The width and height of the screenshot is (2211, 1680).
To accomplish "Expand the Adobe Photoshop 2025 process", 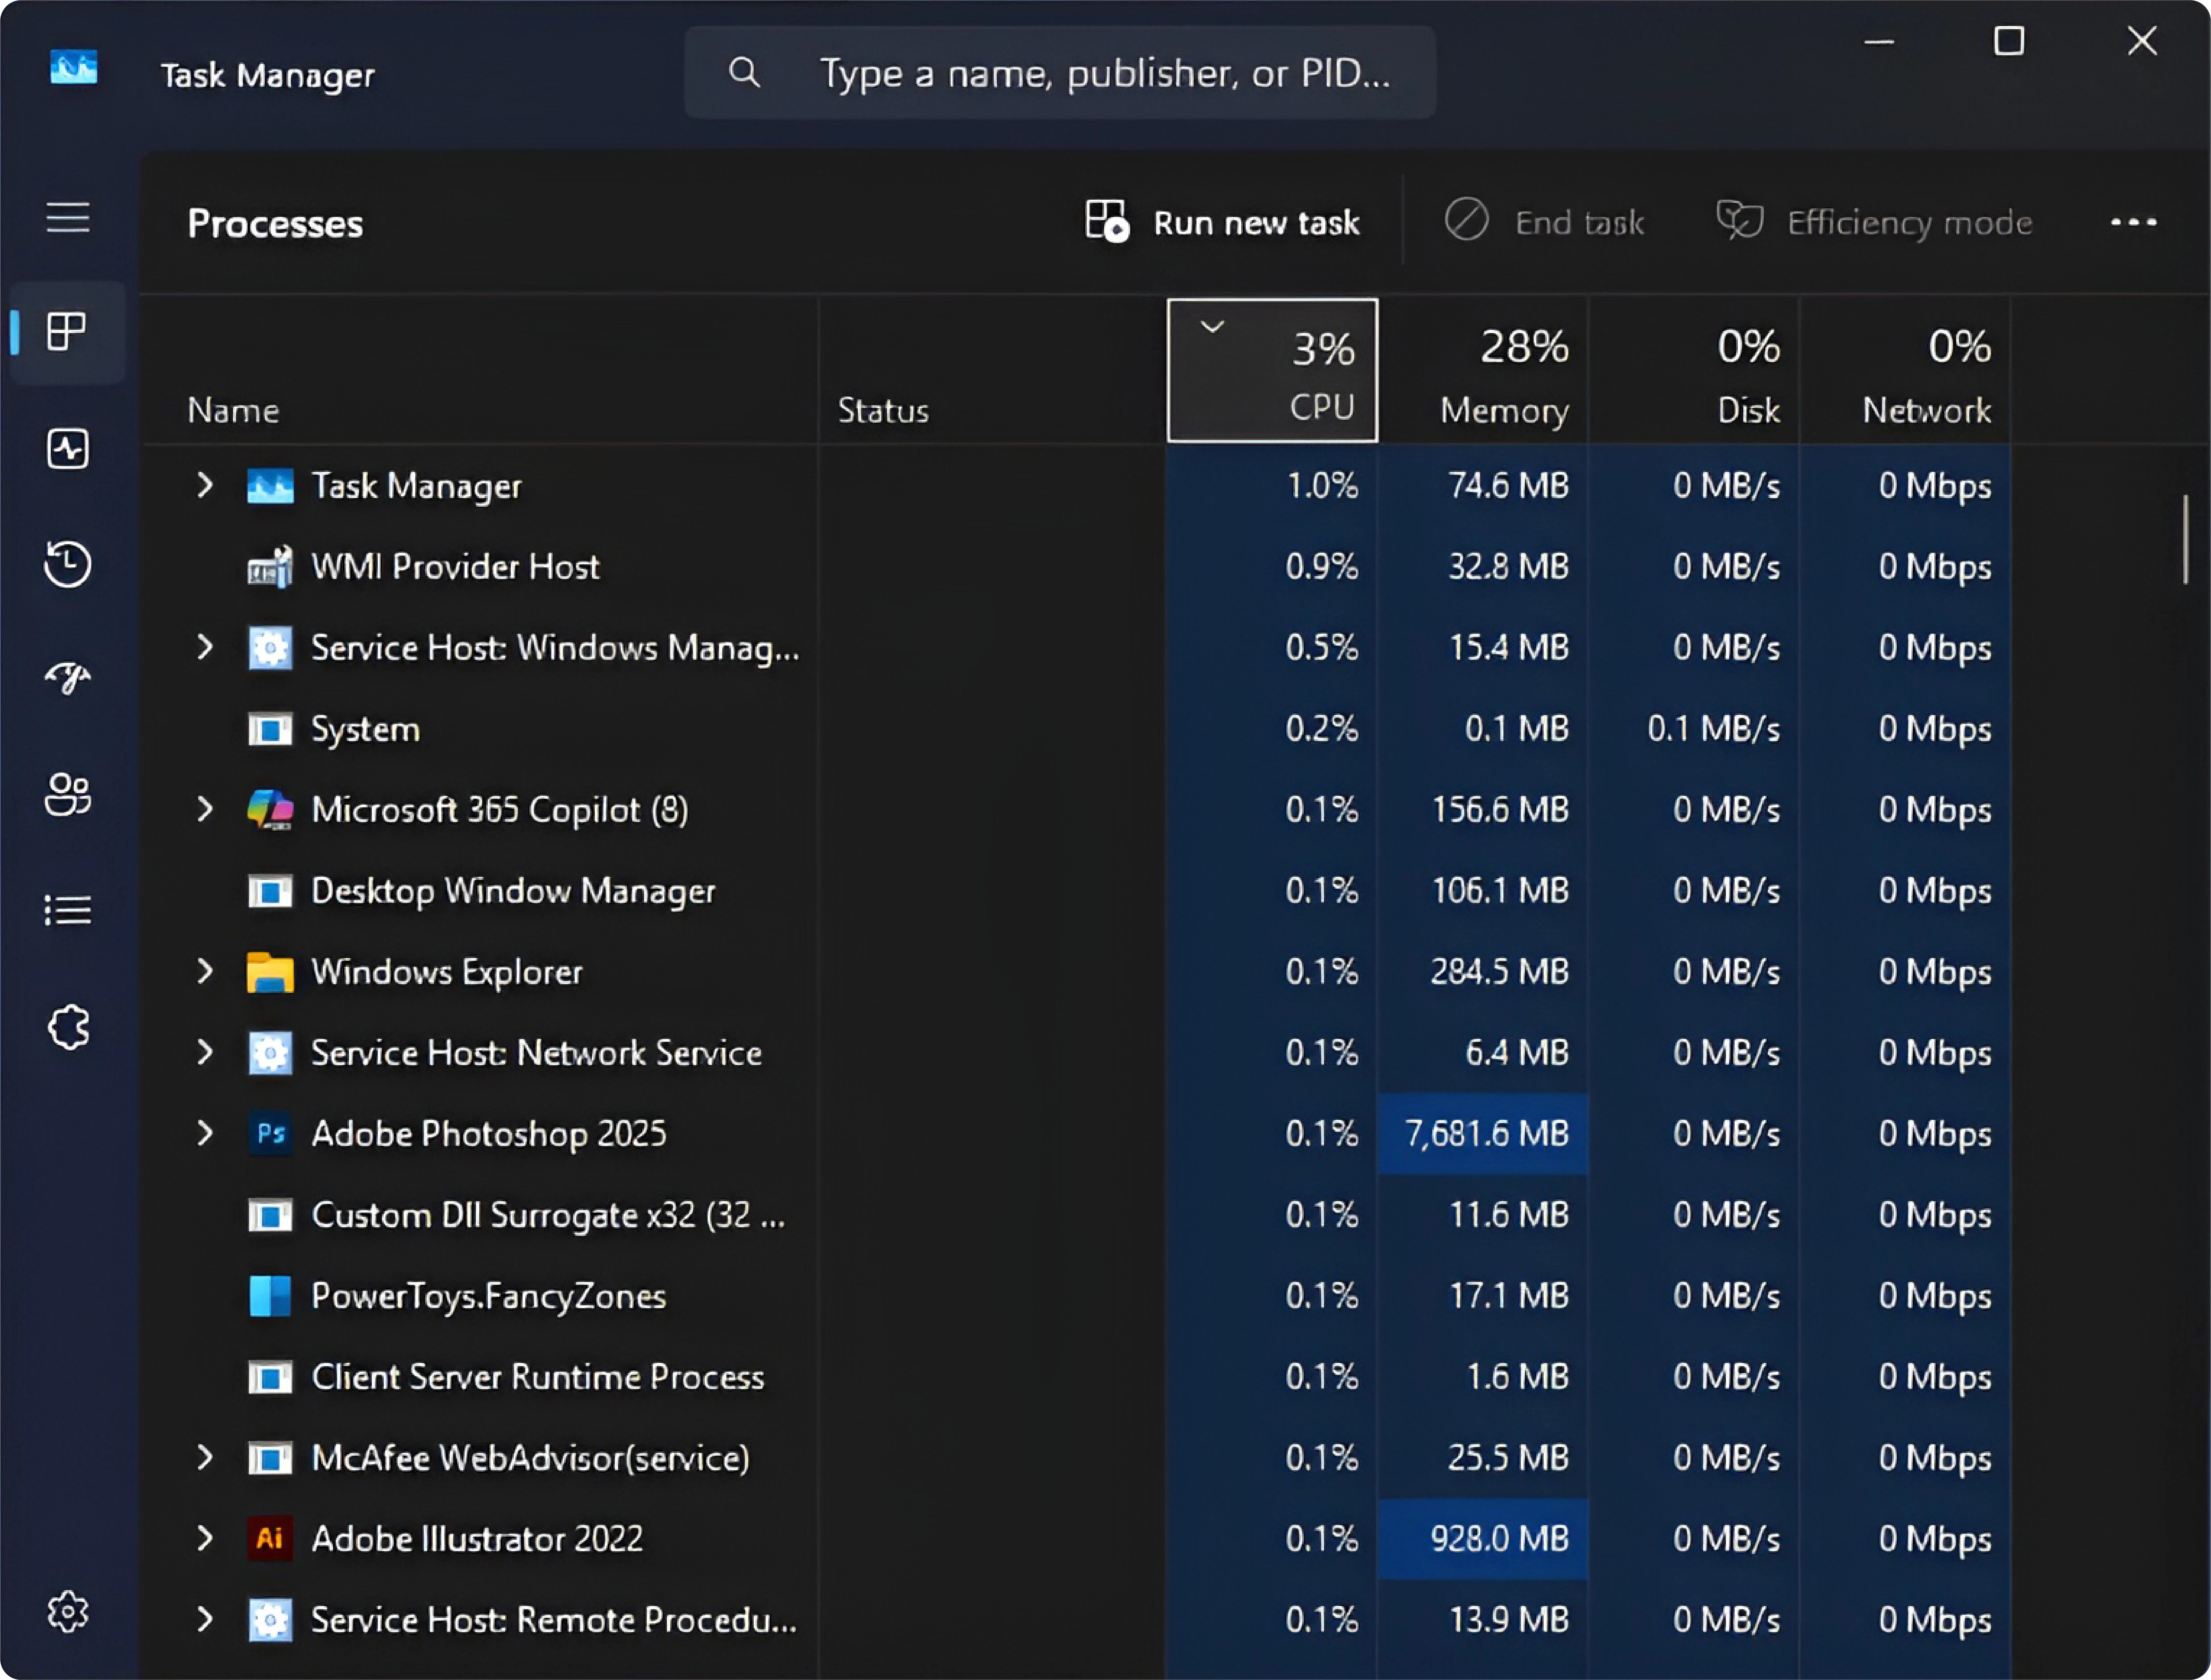I will click(205, 1133).
